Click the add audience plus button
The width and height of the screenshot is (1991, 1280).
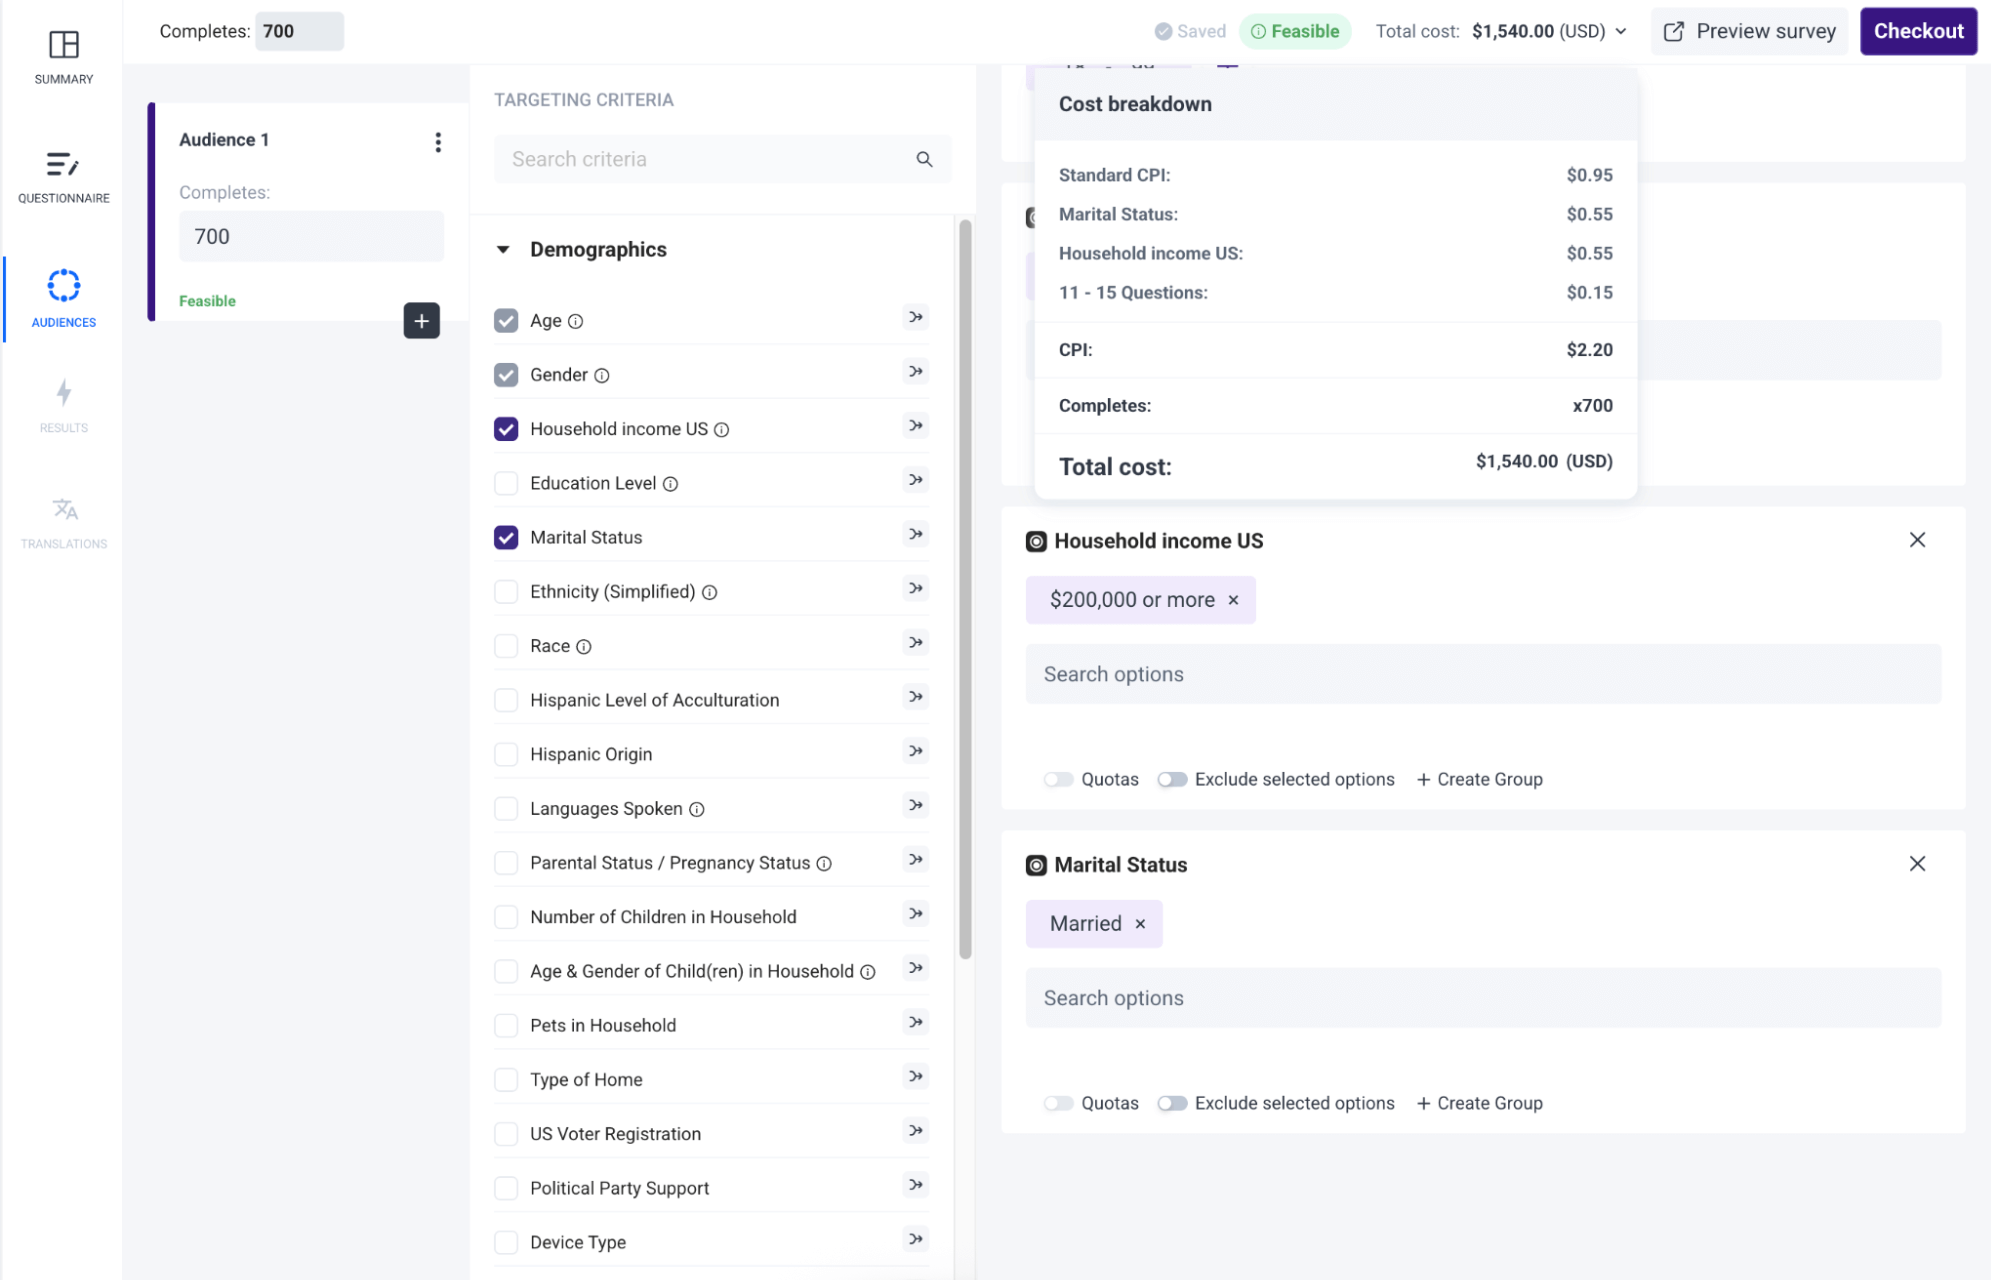(x=421, y=321)
